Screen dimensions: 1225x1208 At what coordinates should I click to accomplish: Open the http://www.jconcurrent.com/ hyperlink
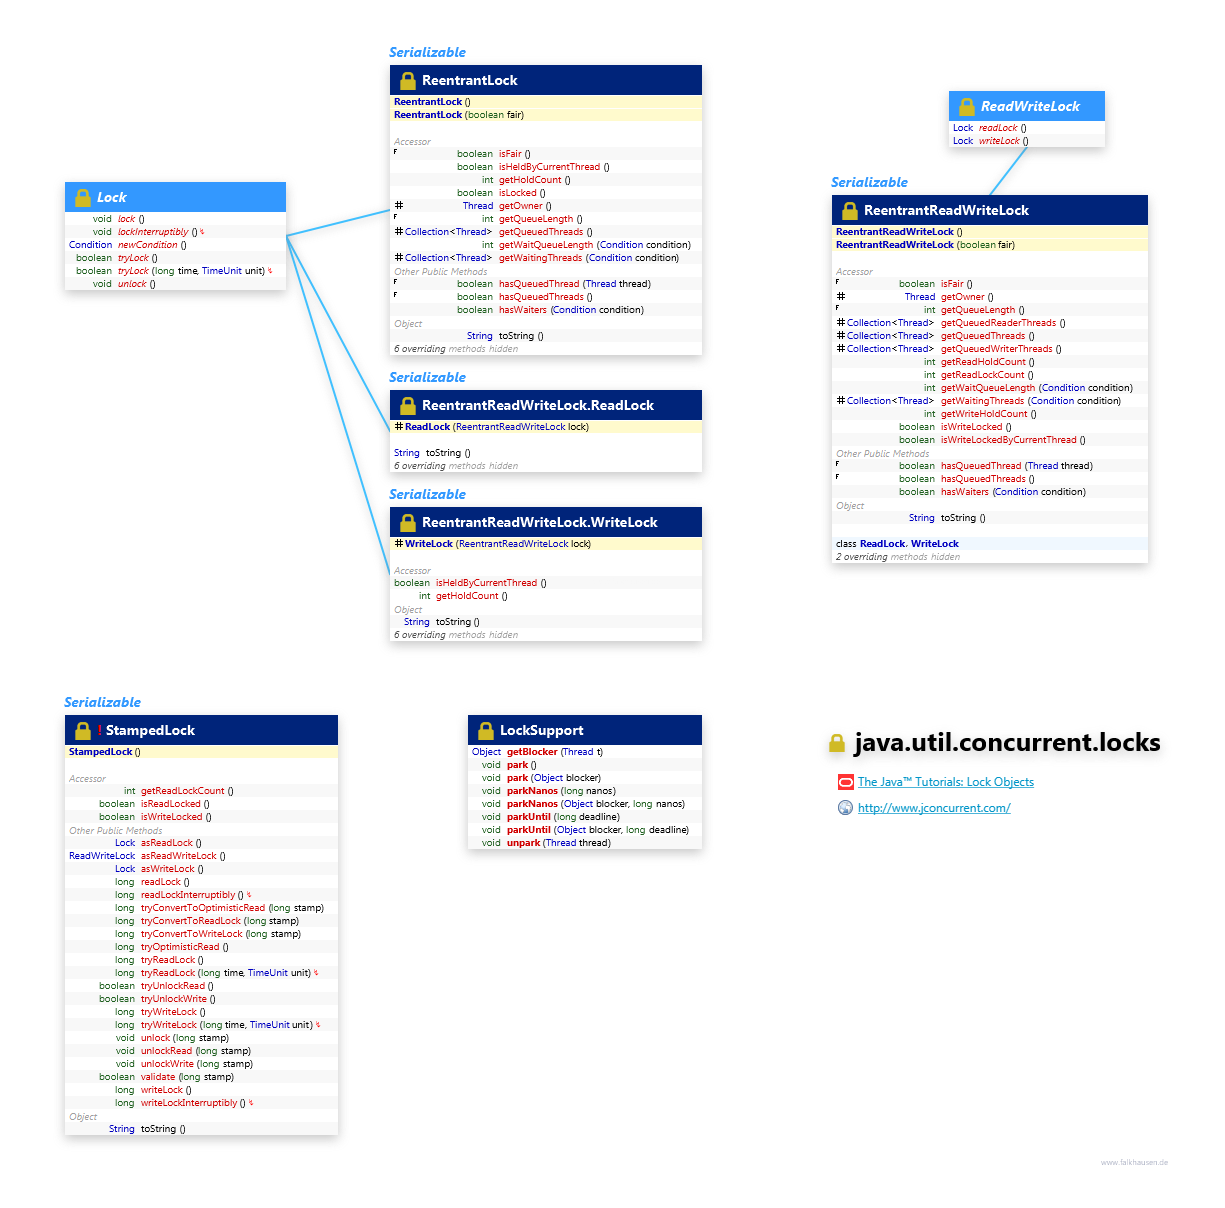933,808
